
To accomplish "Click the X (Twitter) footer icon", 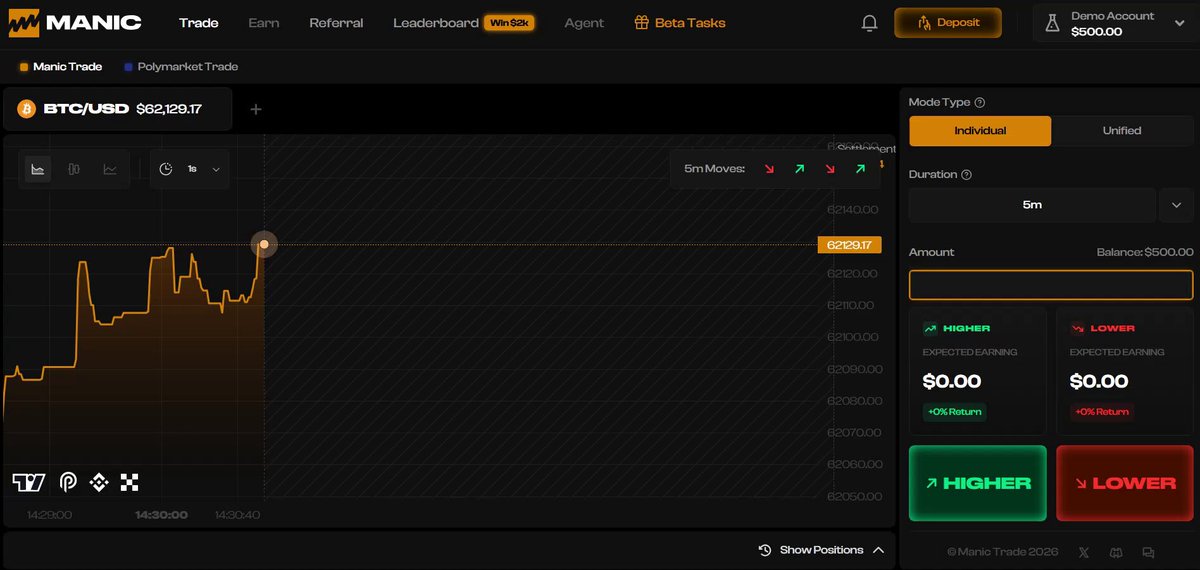I will pos(1084,551).
